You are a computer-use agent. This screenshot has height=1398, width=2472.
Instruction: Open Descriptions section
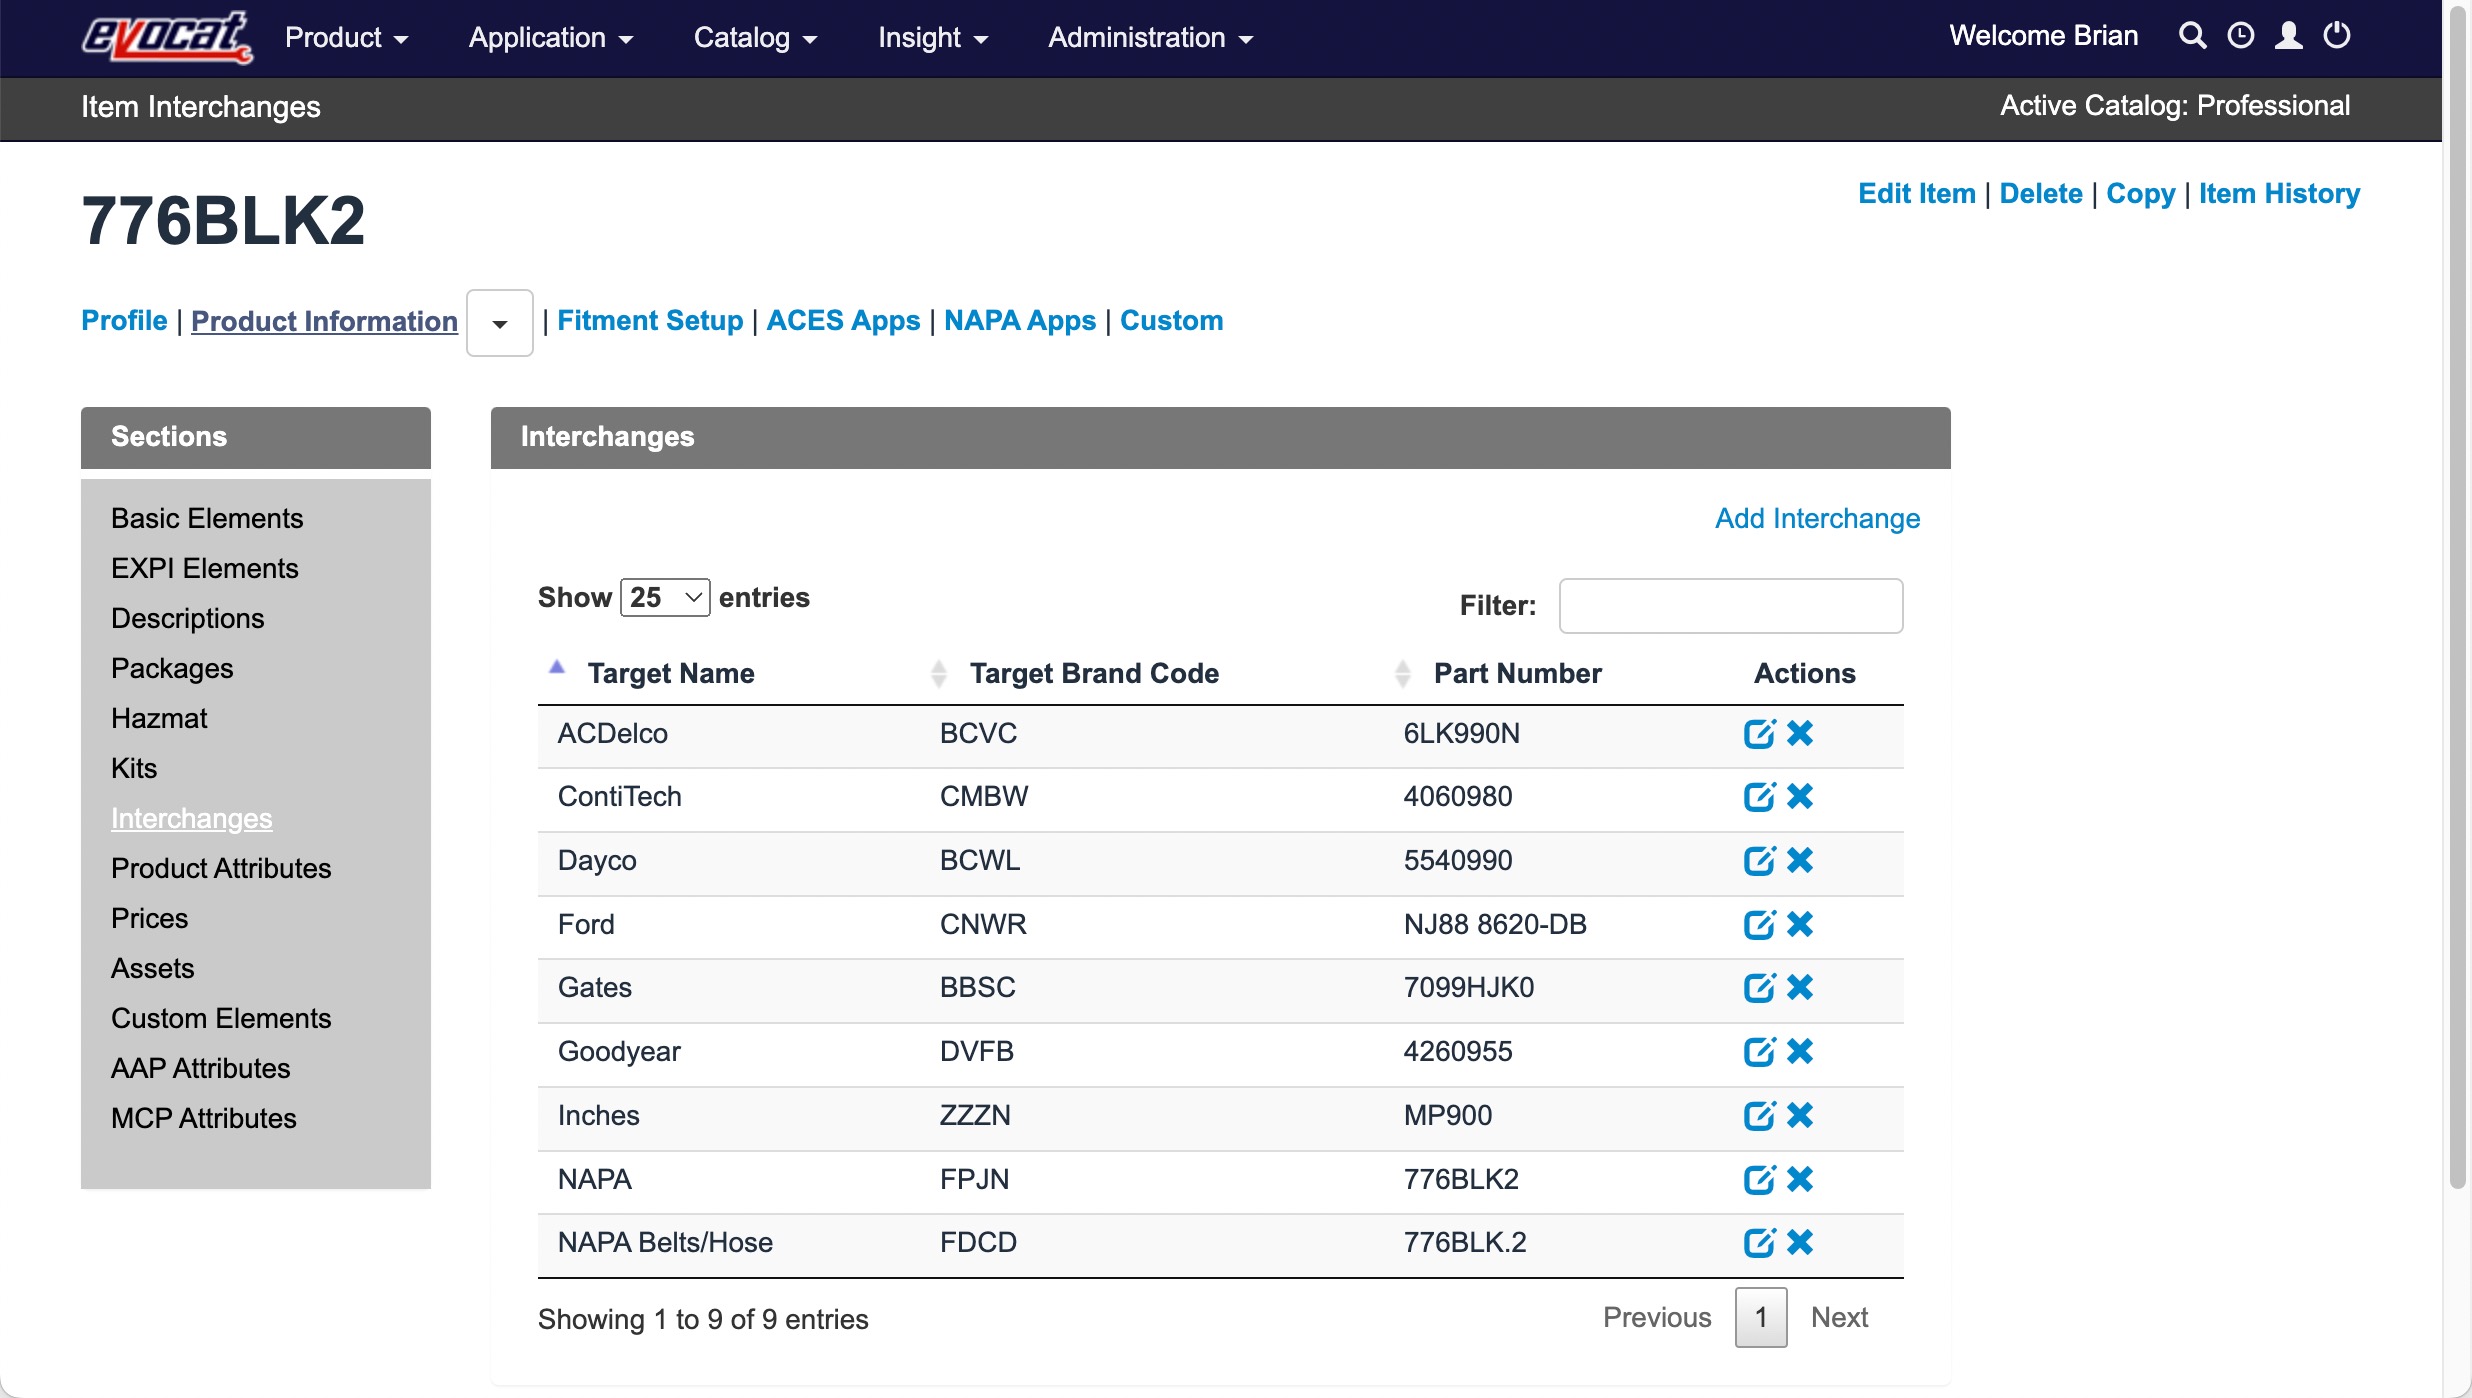[188, 618]
